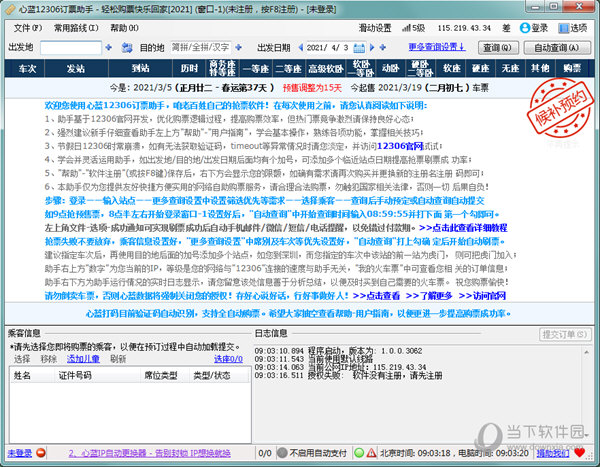Viewport: 600px width, 467px height.
Task: Click the 选项 options icon
Action: tap(563, 28)
